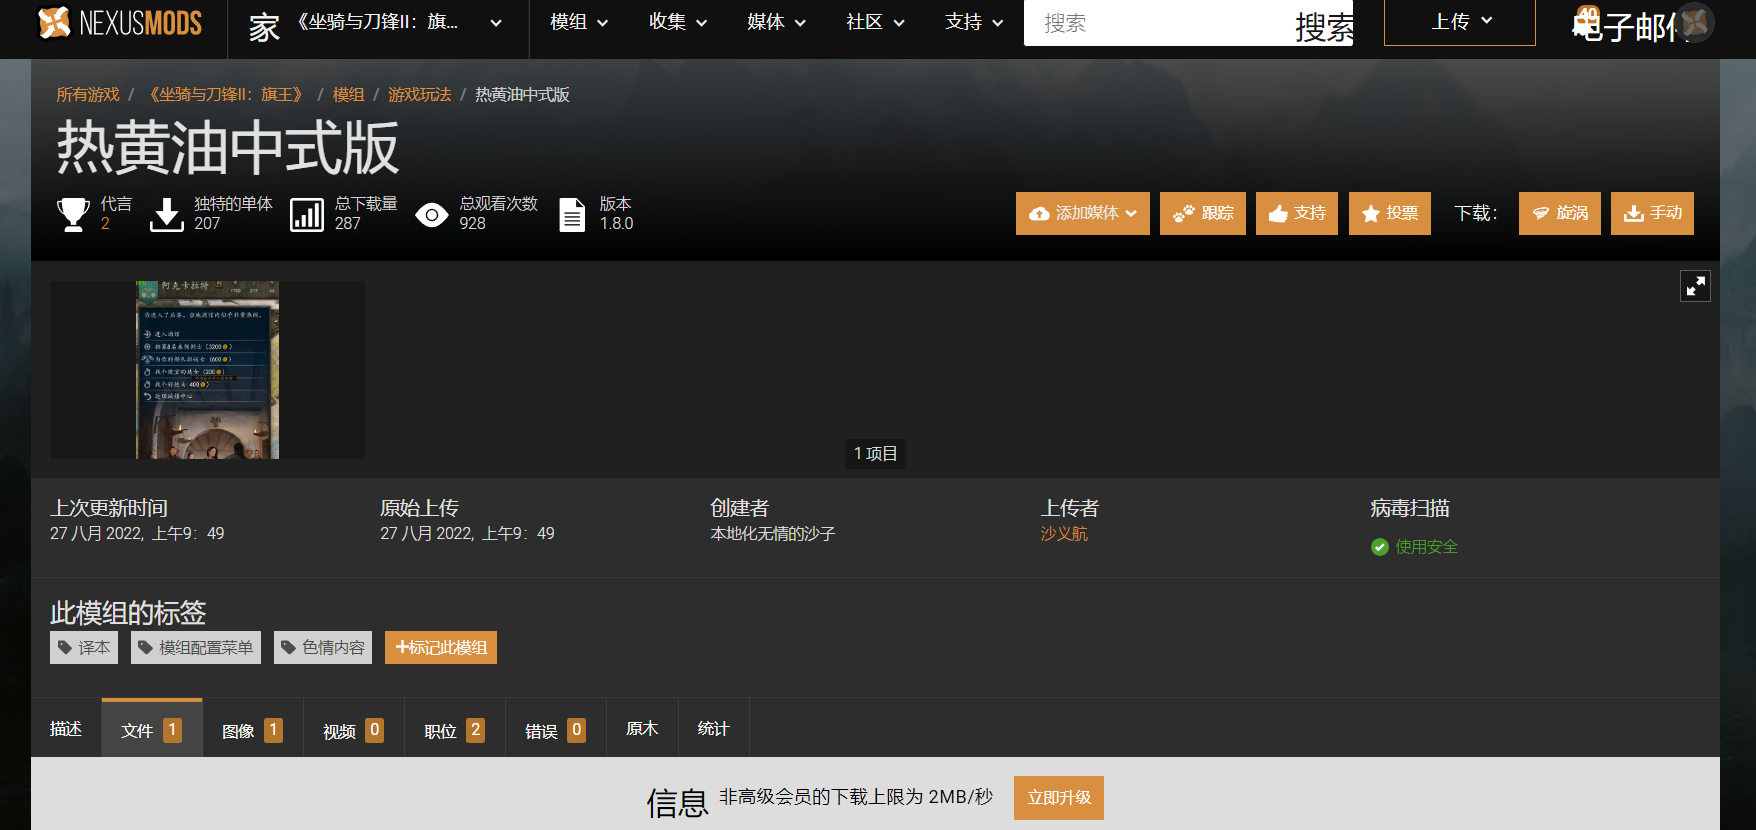Select the 色情内容 tag
The image size is (1756, 830).
pyautogui.click(x=323, y=647)
